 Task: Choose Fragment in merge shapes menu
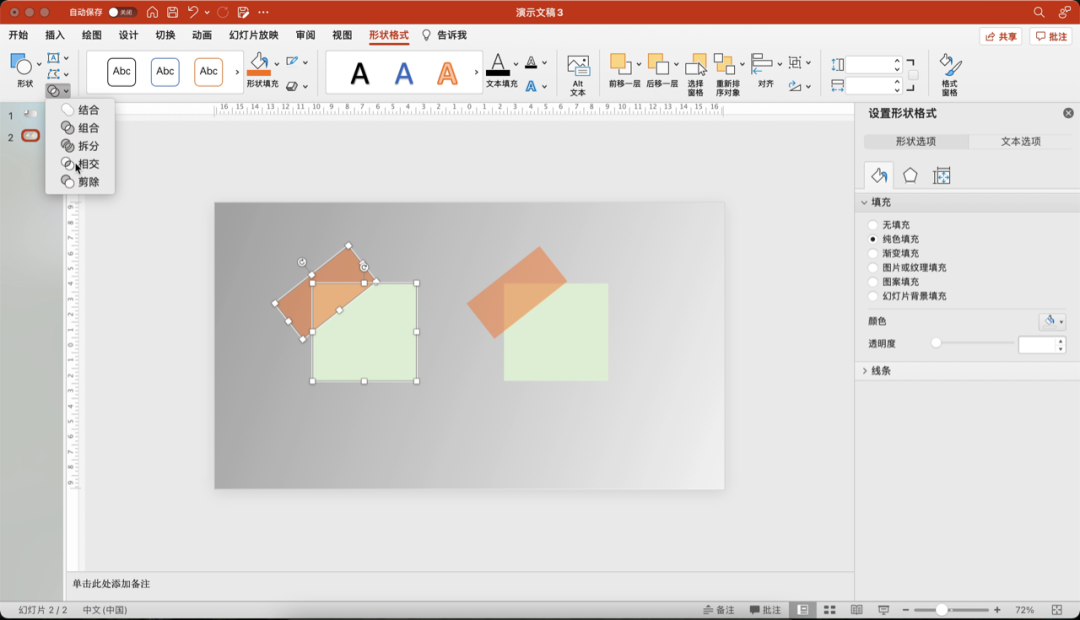[x=80, y=145]
